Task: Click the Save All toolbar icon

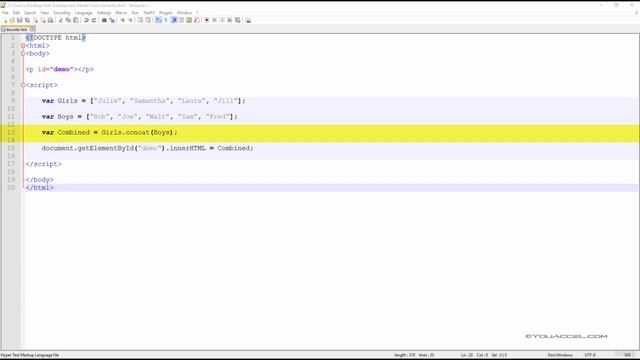Action: tap(27, 20)
